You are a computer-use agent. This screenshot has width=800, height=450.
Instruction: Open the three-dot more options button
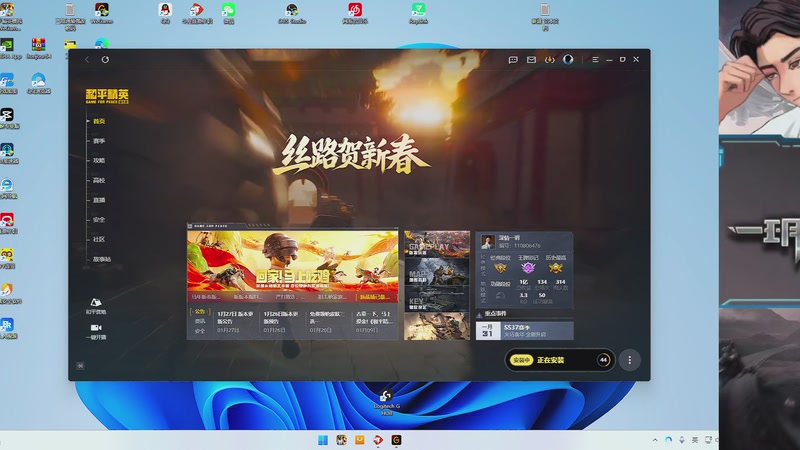point(630,360)
